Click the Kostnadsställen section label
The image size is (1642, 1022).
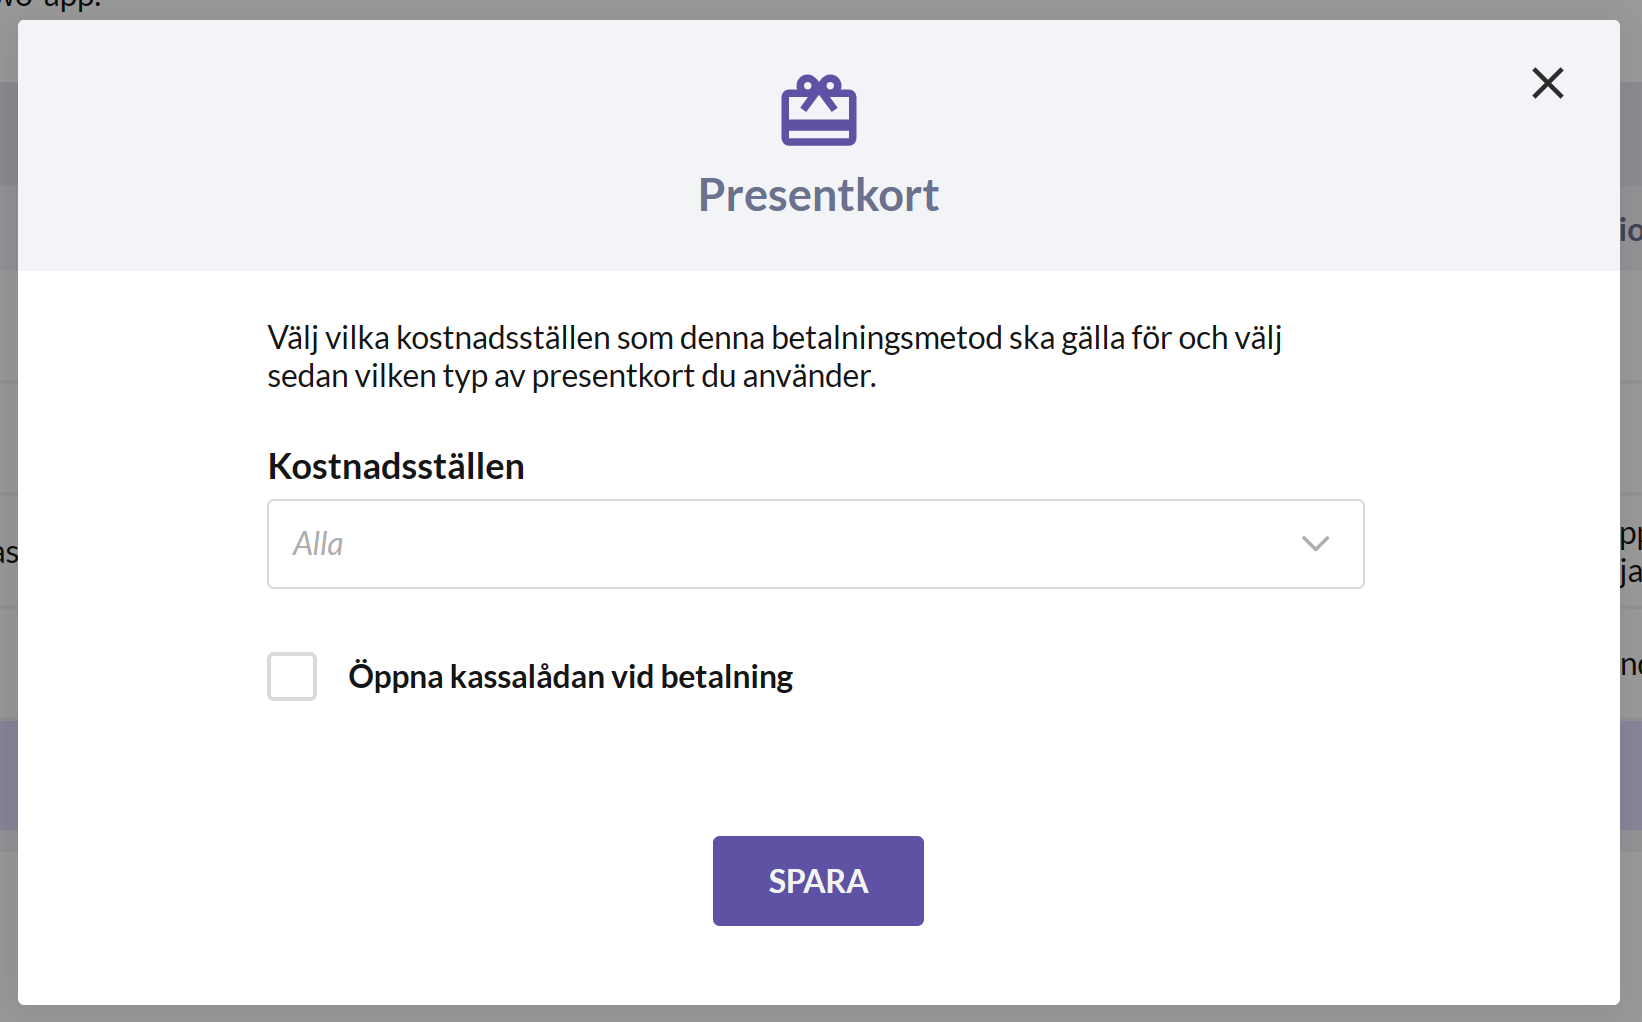tap(396, 466)
